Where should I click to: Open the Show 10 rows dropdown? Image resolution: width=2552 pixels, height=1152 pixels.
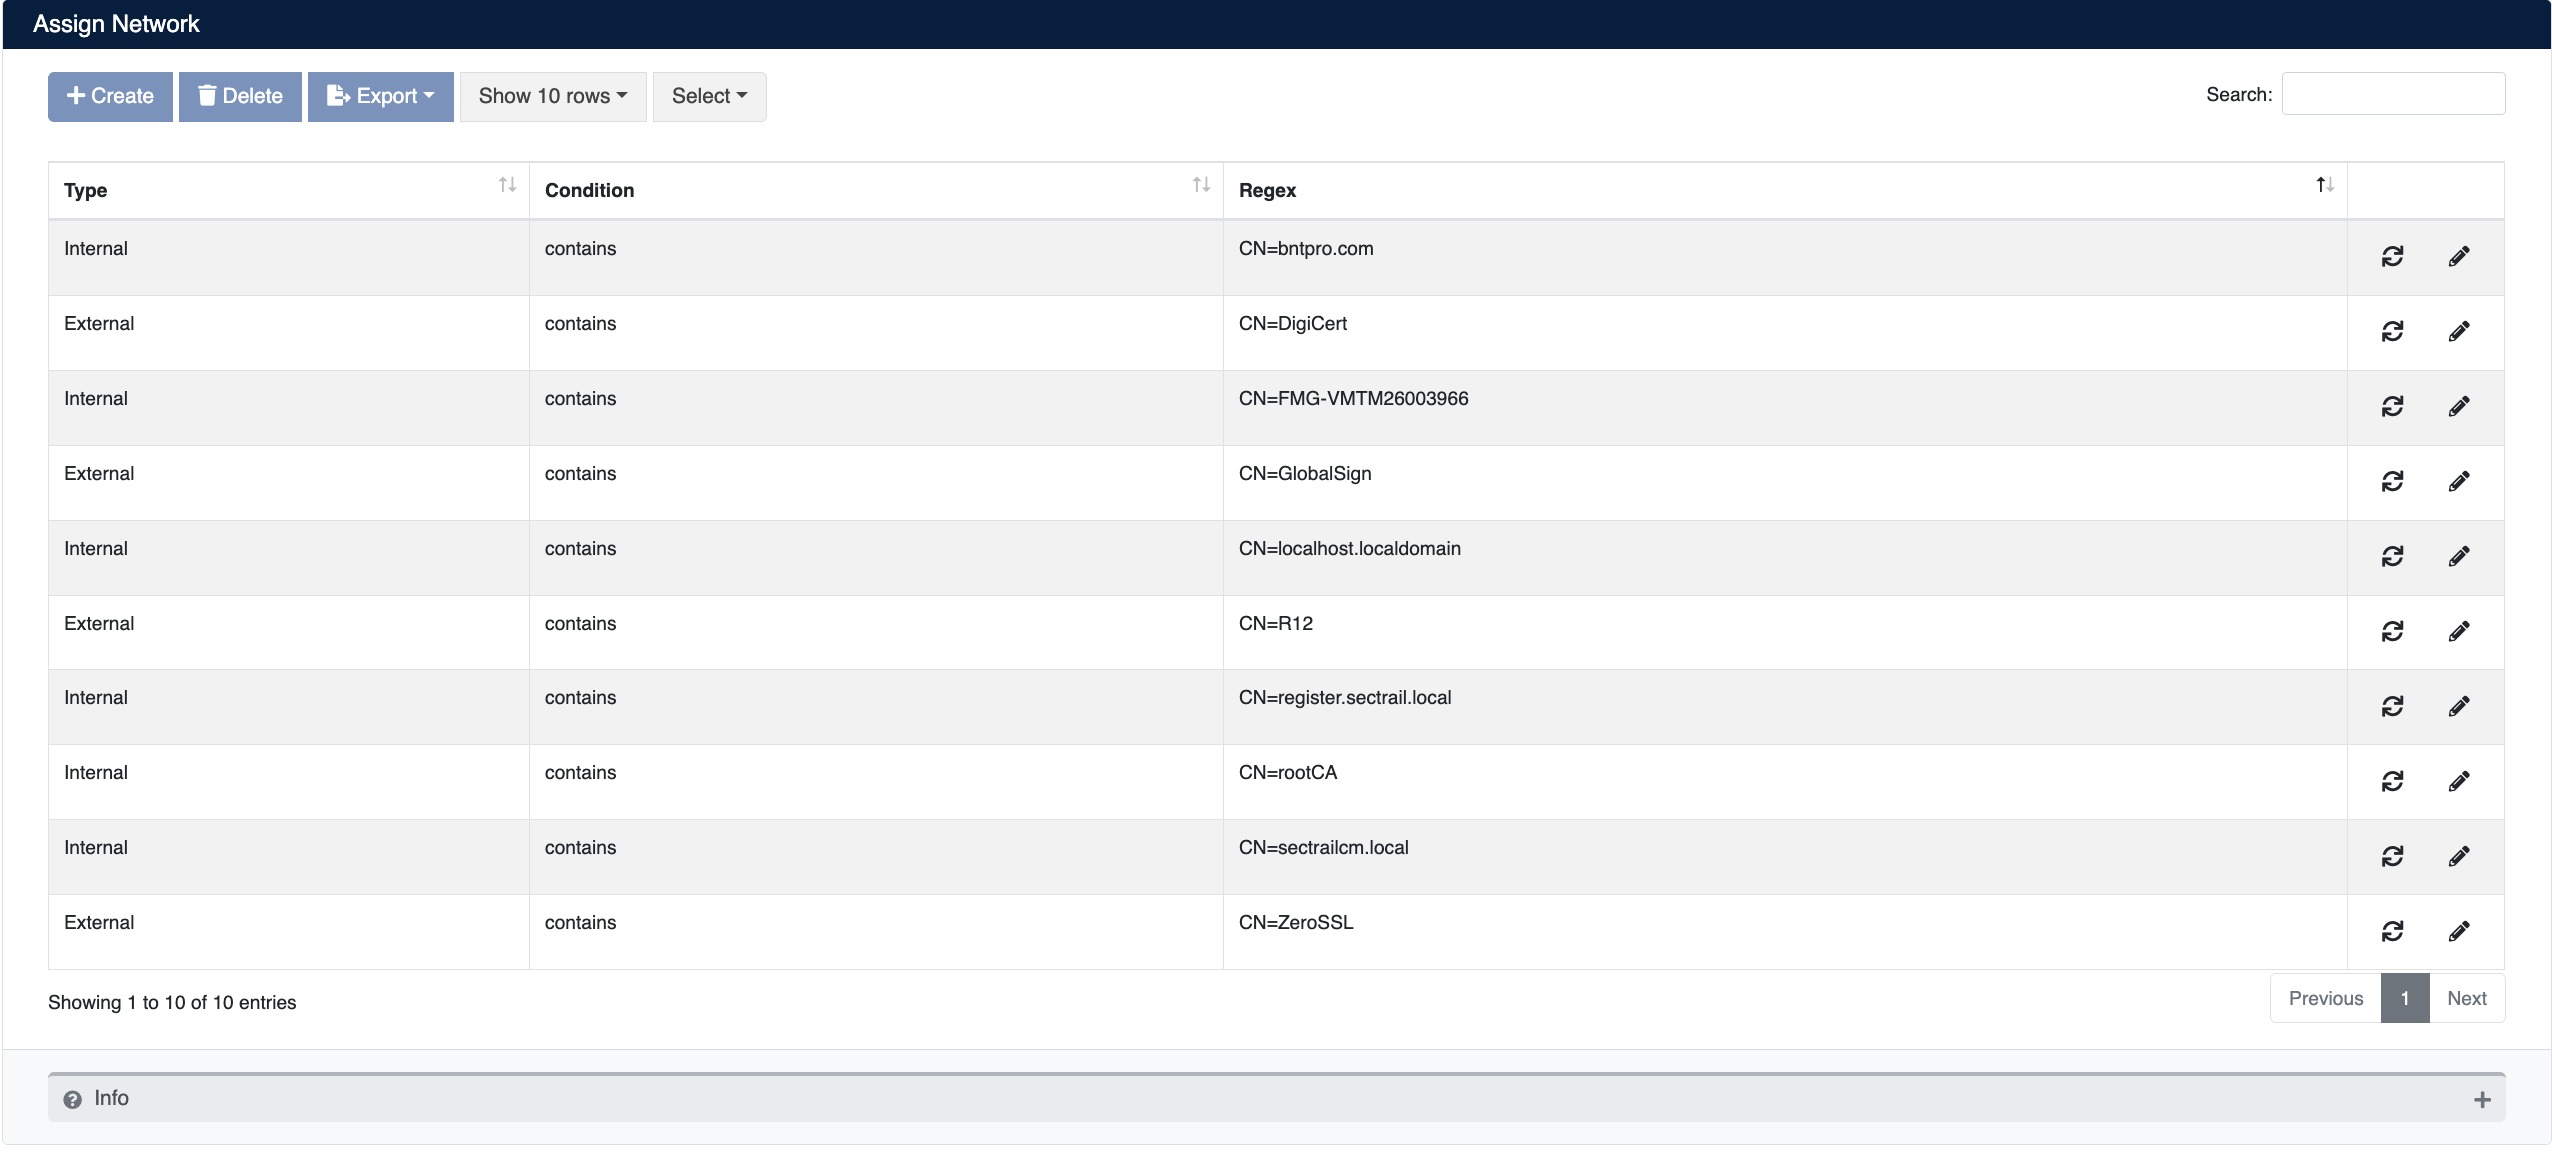(x=553, y=97)
